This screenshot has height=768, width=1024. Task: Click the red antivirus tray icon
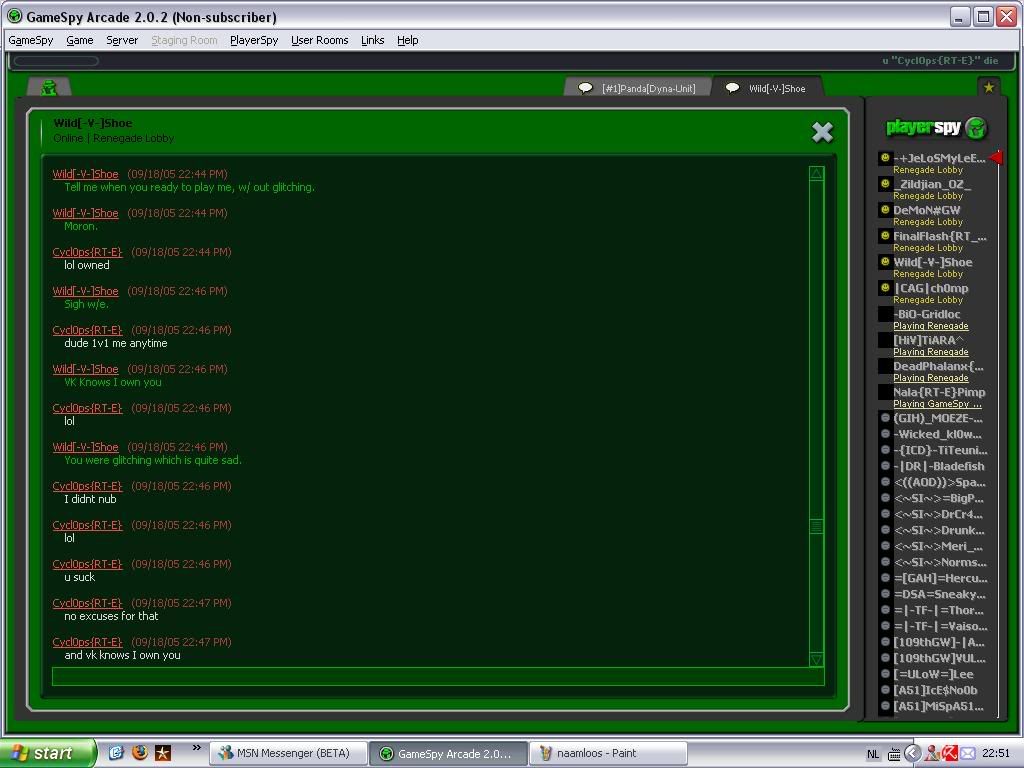point(950,754)
